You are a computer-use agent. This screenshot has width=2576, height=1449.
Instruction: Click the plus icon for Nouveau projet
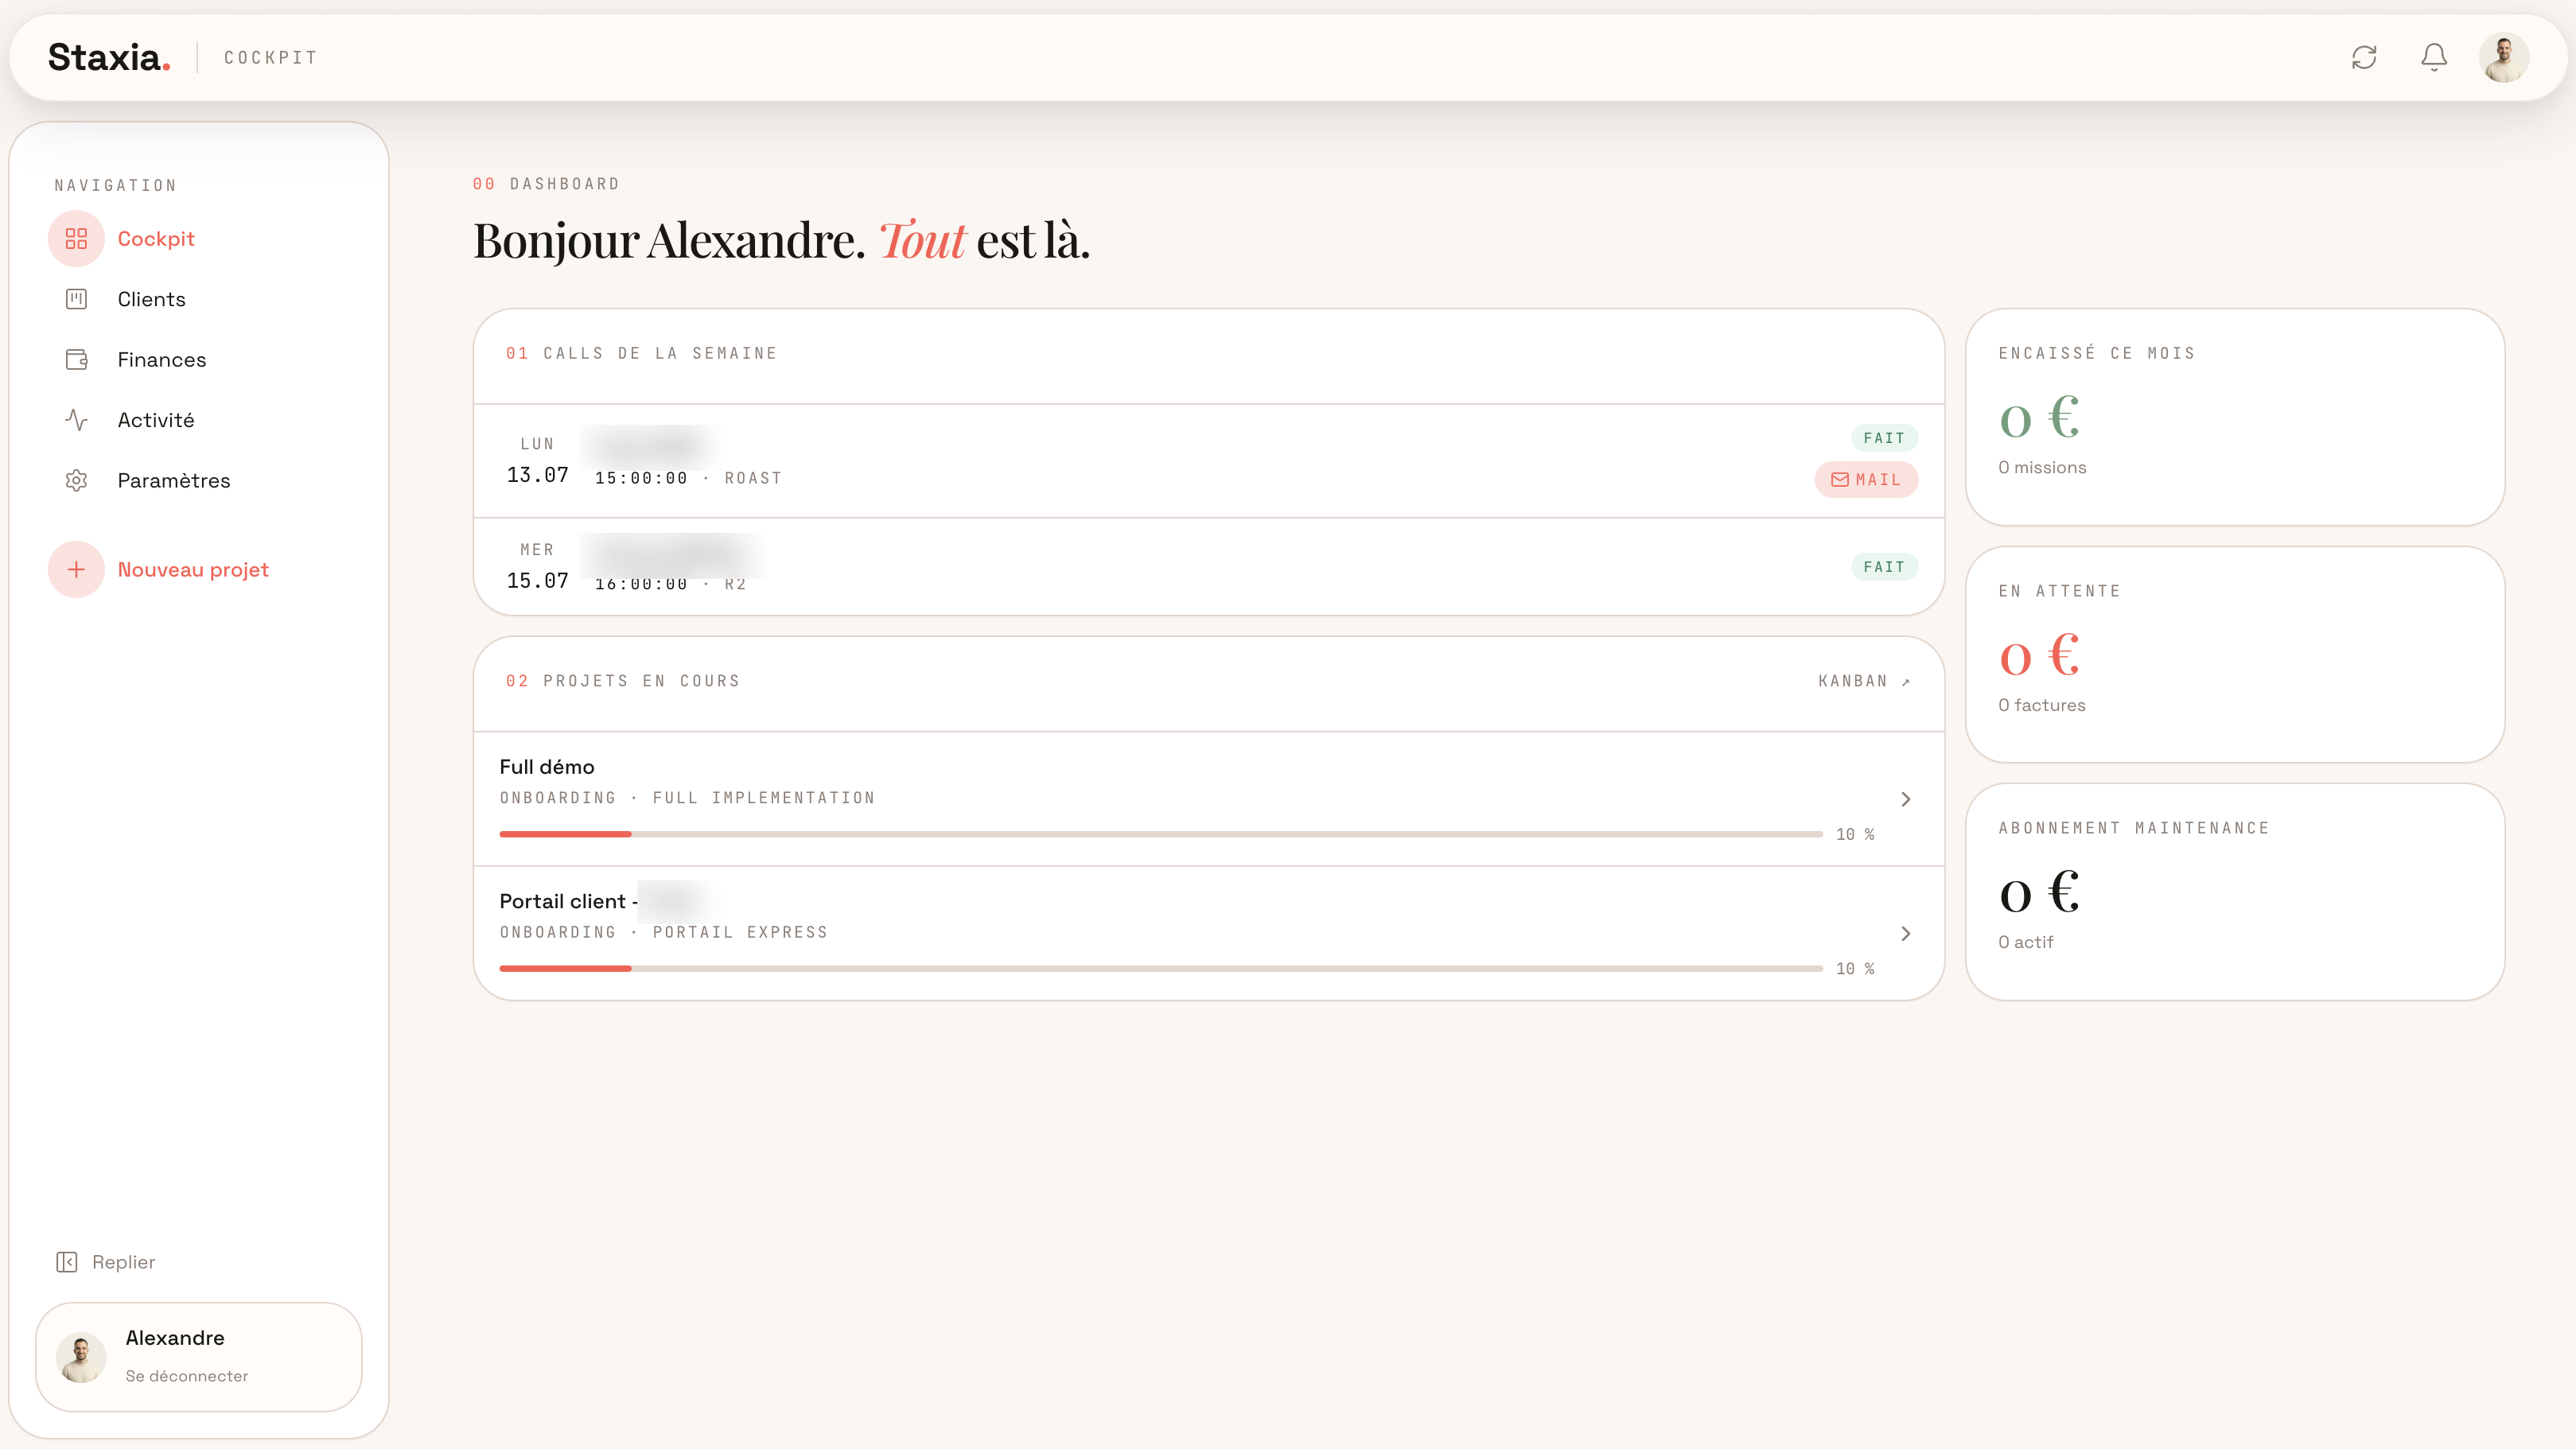click(x=76, y=569)
